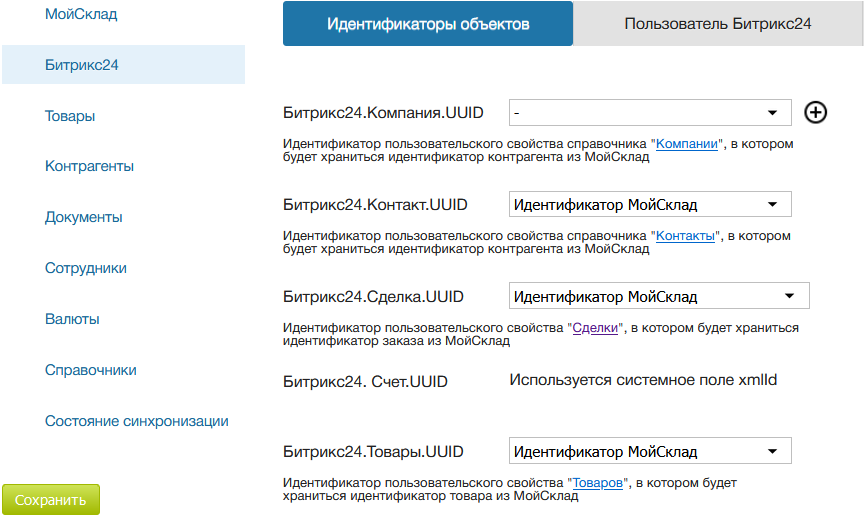The image size is (864, 522).
Task: Navigate to Документы in the sidebar
Action: [x=84, y=217]
